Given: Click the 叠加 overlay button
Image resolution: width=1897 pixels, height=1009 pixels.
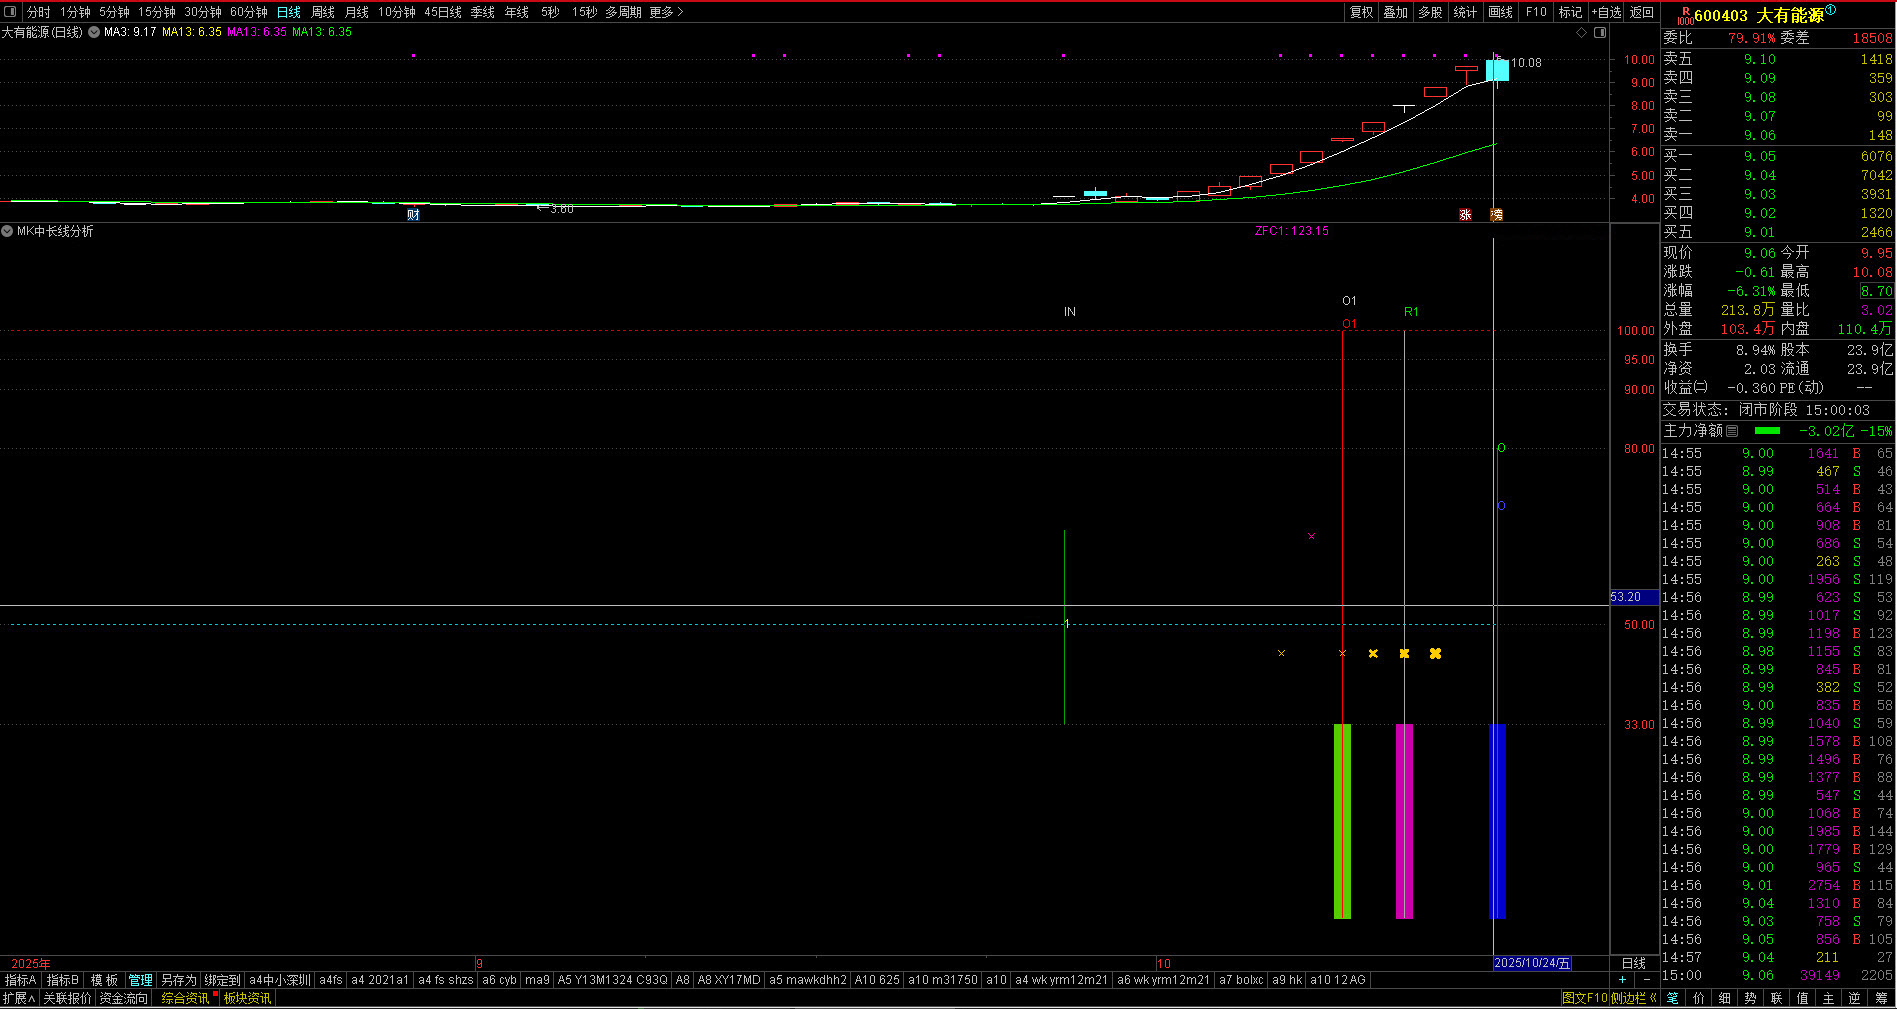Looking at the screenshot, I should coord(1396,12).
